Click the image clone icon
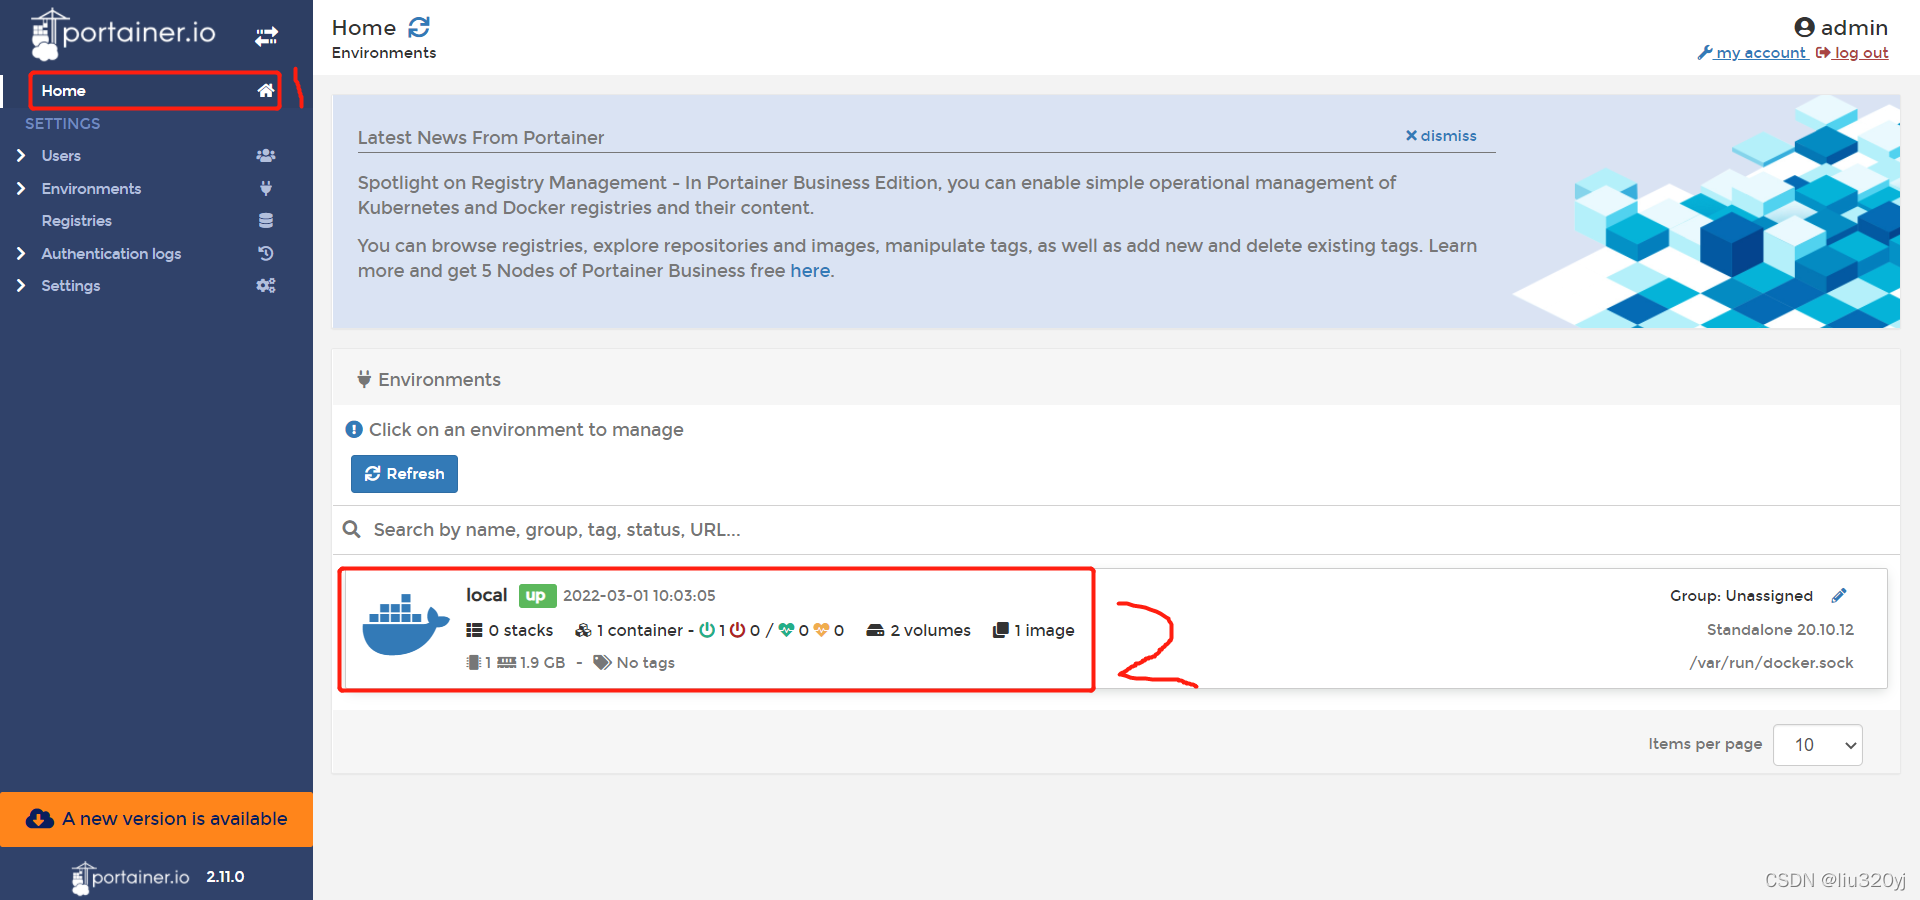Screen dimensions: 1920x900 point(1000,630)
